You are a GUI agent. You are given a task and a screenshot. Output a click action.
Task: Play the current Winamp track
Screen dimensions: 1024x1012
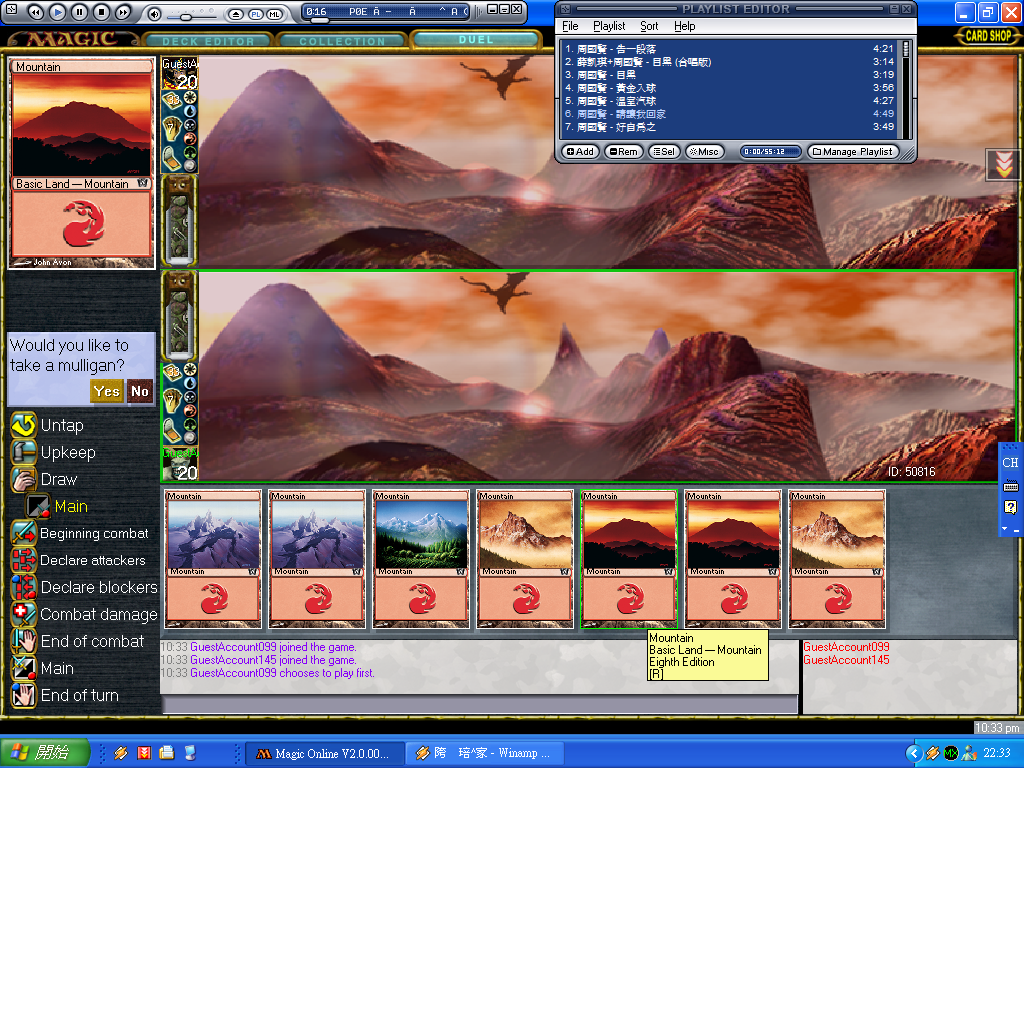57,12
